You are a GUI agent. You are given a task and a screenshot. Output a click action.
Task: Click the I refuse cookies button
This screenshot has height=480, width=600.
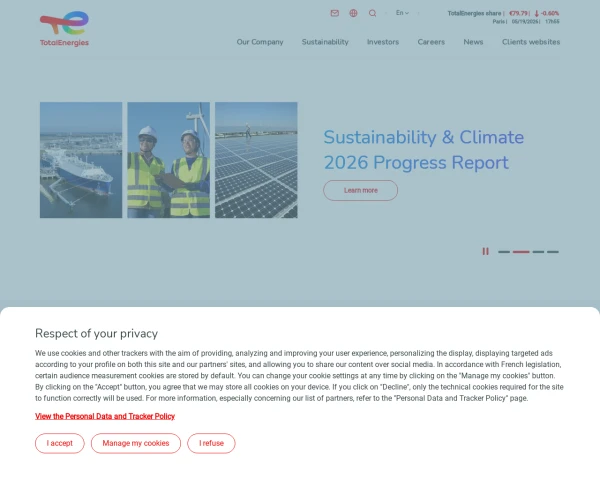(211, 443)
